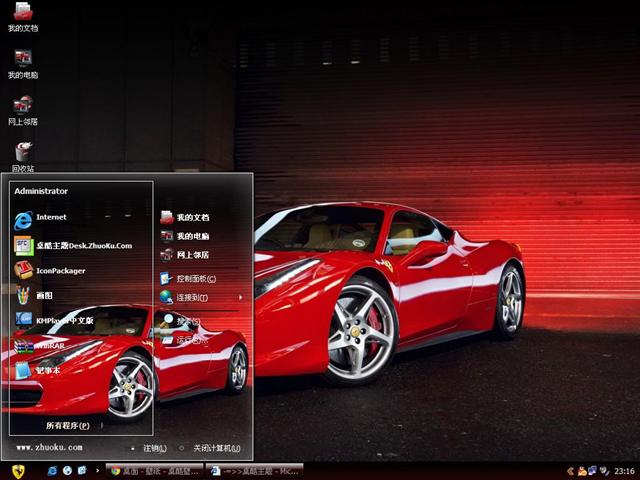Viewport: 640px width, 480px height.
Task: Open the 我的电脑 desktop icon
Action: click(x=23, y=64)
